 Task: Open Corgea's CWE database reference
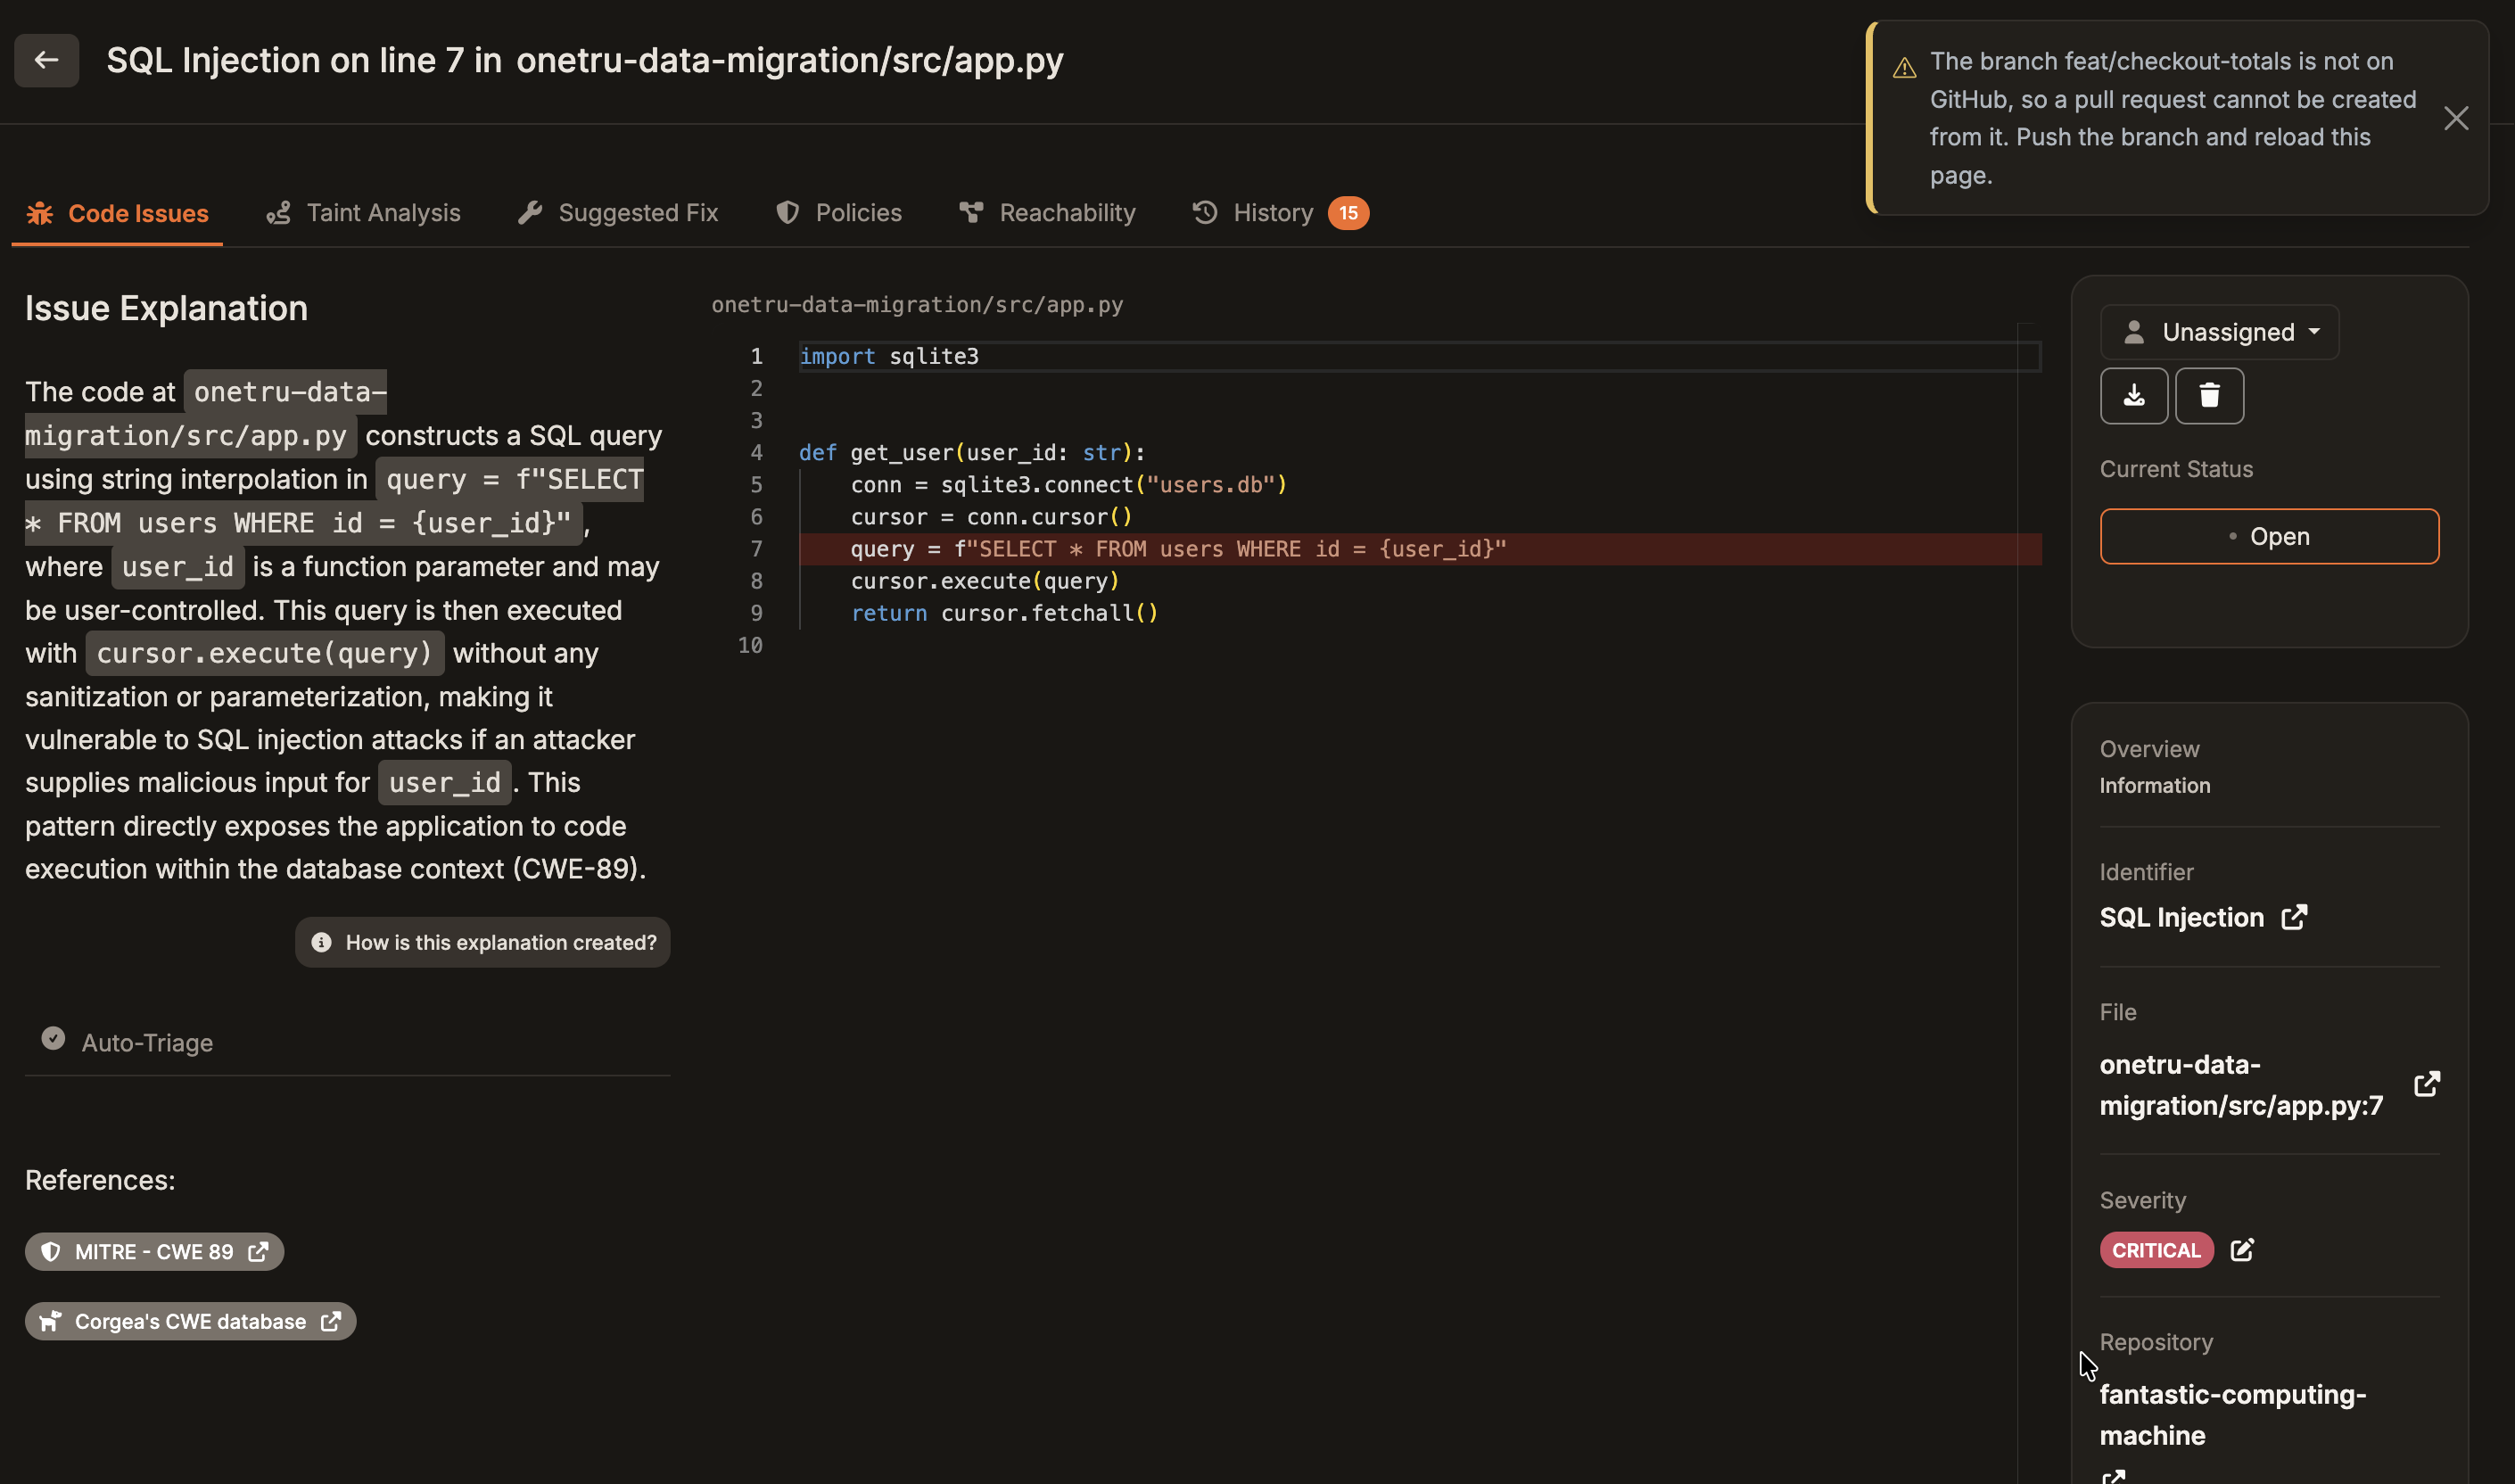tap(190, 1322)
